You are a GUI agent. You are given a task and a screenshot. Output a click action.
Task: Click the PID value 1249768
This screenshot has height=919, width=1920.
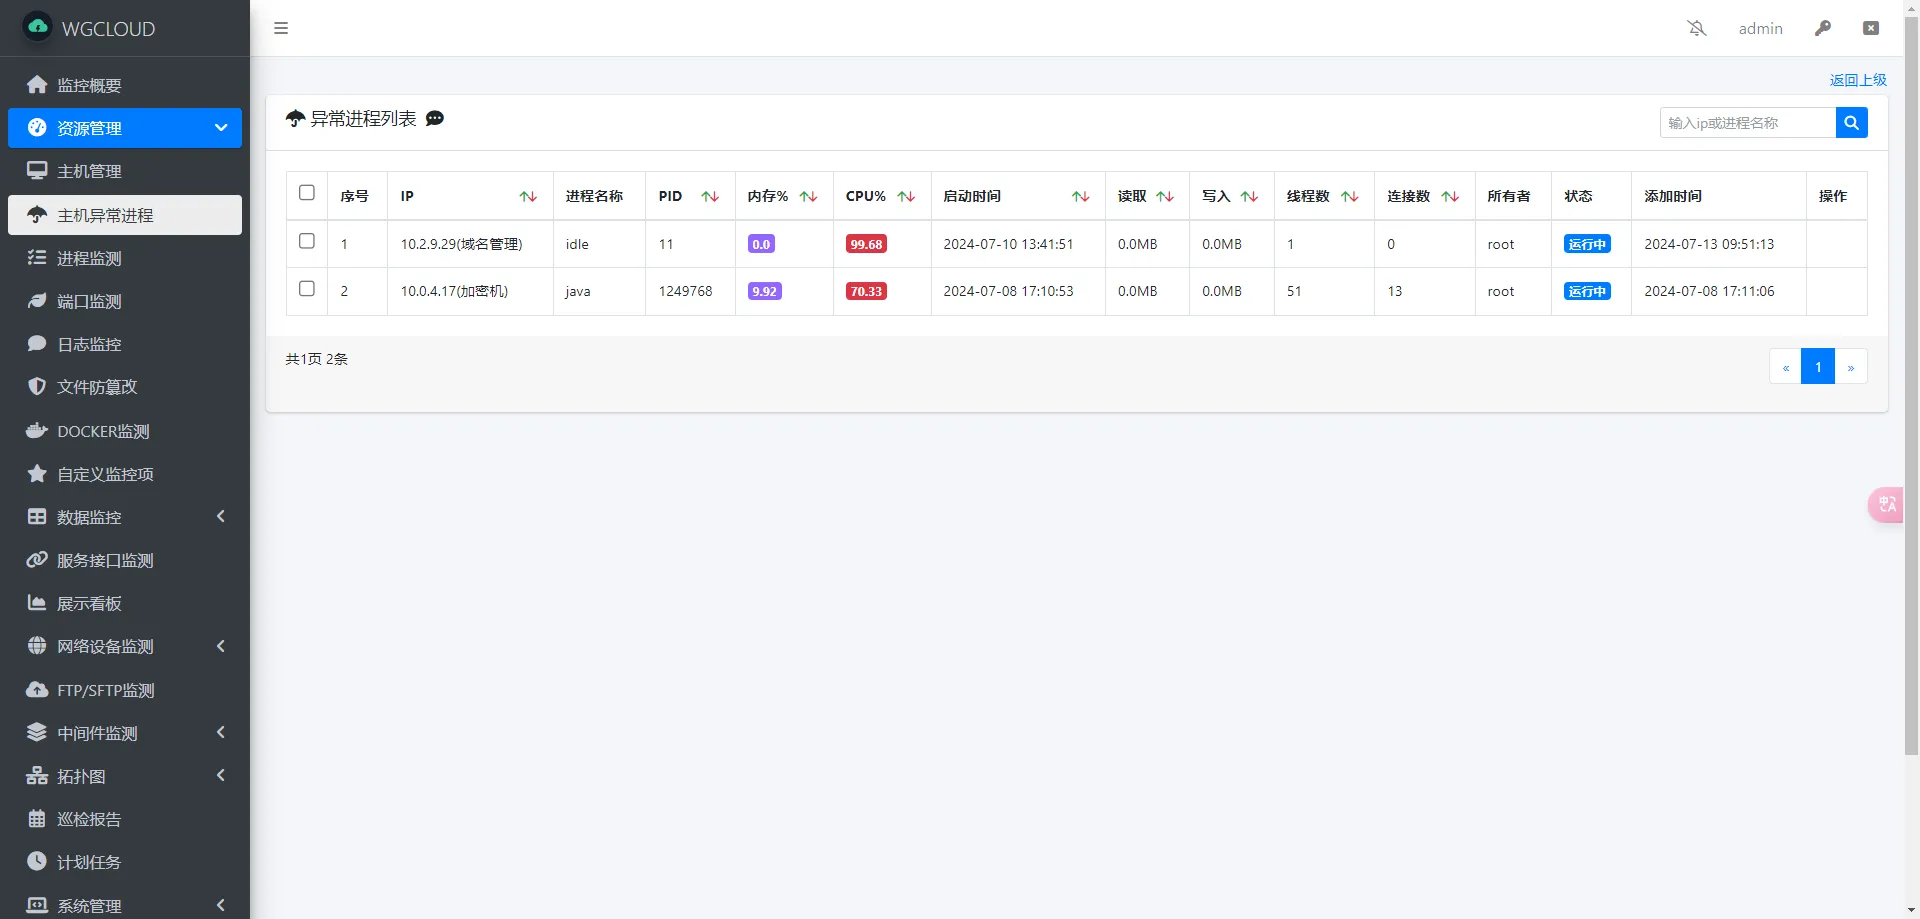coord(685,291)
